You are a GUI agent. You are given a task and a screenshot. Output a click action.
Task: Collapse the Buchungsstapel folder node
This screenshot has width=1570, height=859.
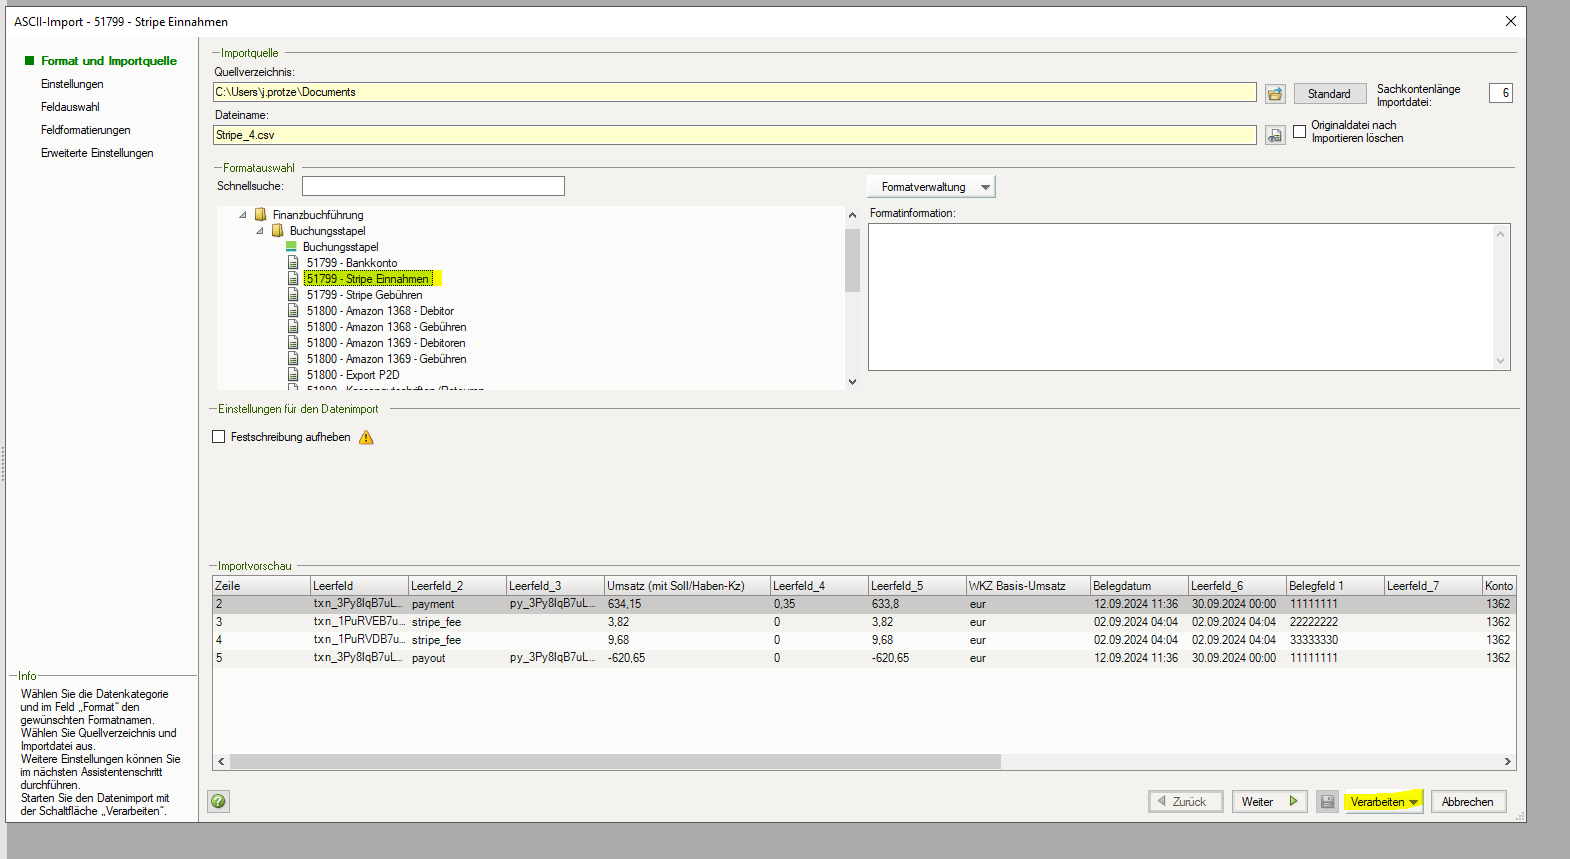click(260, 231)
